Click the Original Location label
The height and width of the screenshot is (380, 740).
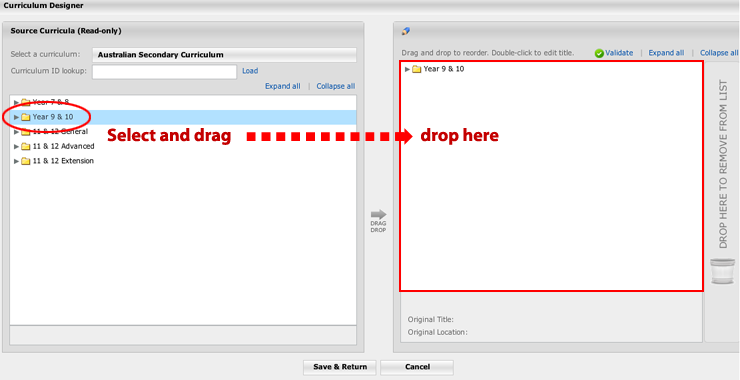click(x=437, y=332)
